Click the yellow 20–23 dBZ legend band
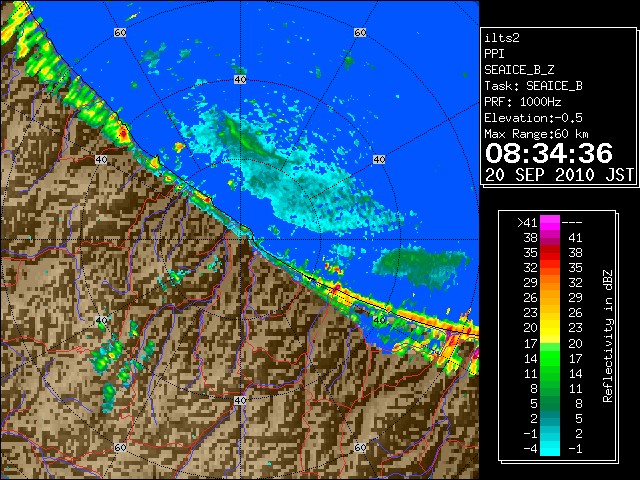The width and height of the screenshot is (640, 480). pyautogui.click(x=550, y=328)
